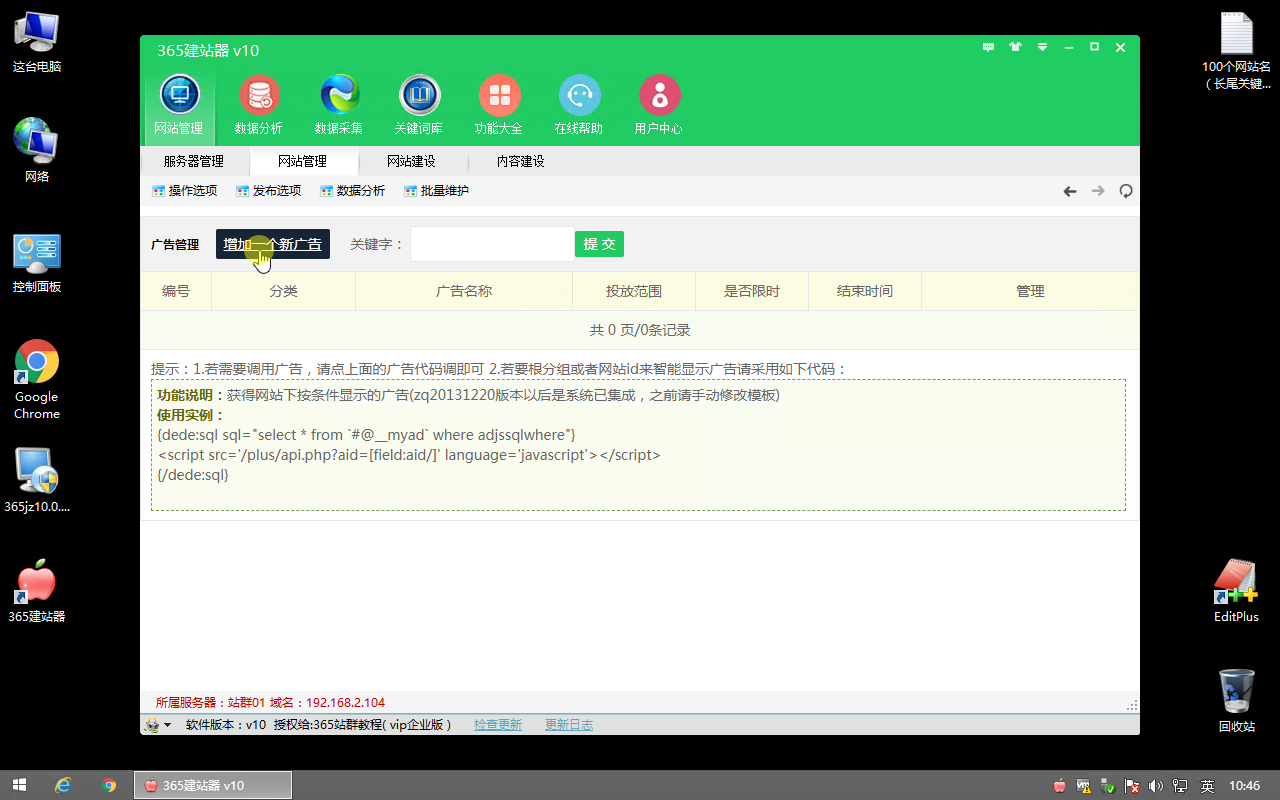Open status bar settings dropdown icon
1280x800 pixels.
158,725
